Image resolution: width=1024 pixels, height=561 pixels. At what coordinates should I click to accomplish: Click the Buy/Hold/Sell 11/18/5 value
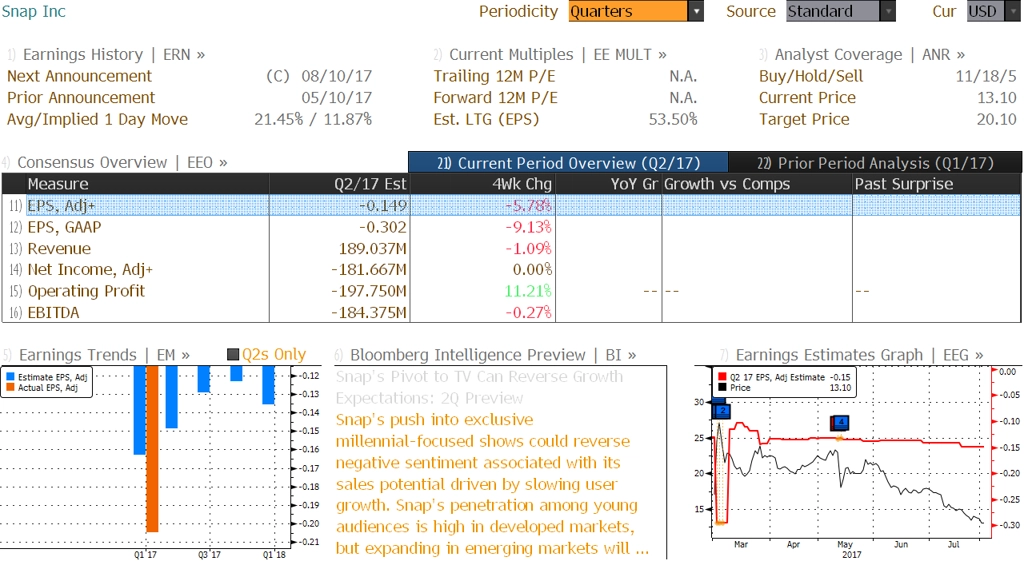click(x=985, y=76)
